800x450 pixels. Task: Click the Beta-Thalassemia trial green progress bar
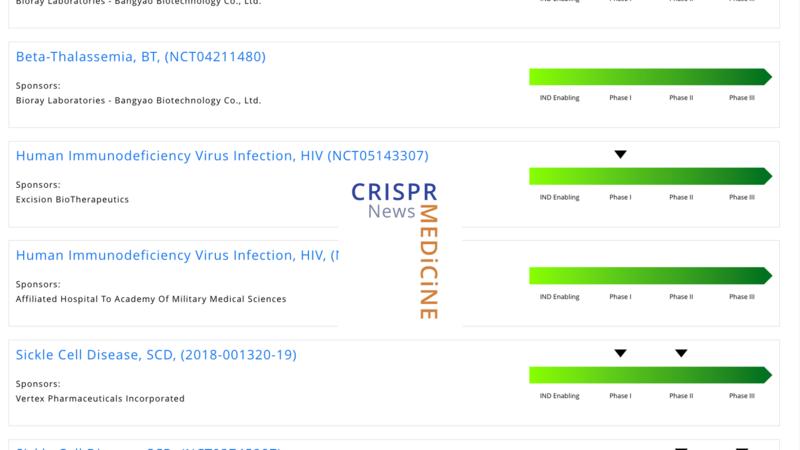coord(650,77)
